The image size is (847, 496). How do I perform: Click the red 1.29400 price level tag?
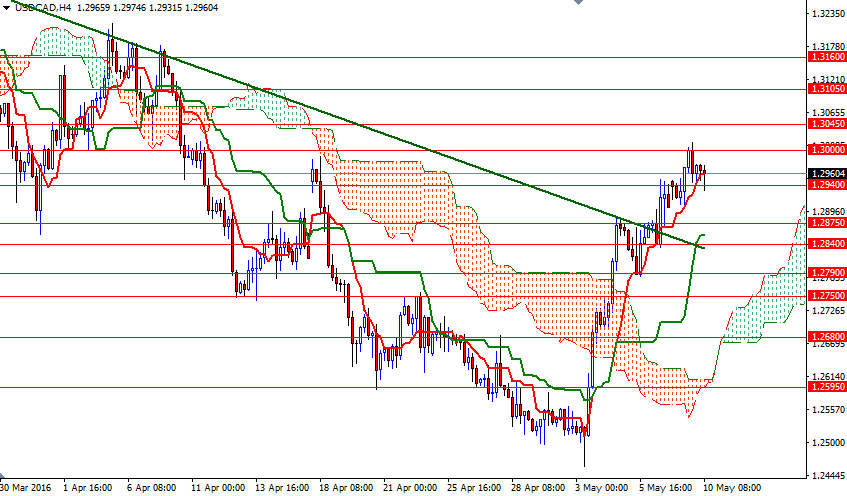click(825, 185)
